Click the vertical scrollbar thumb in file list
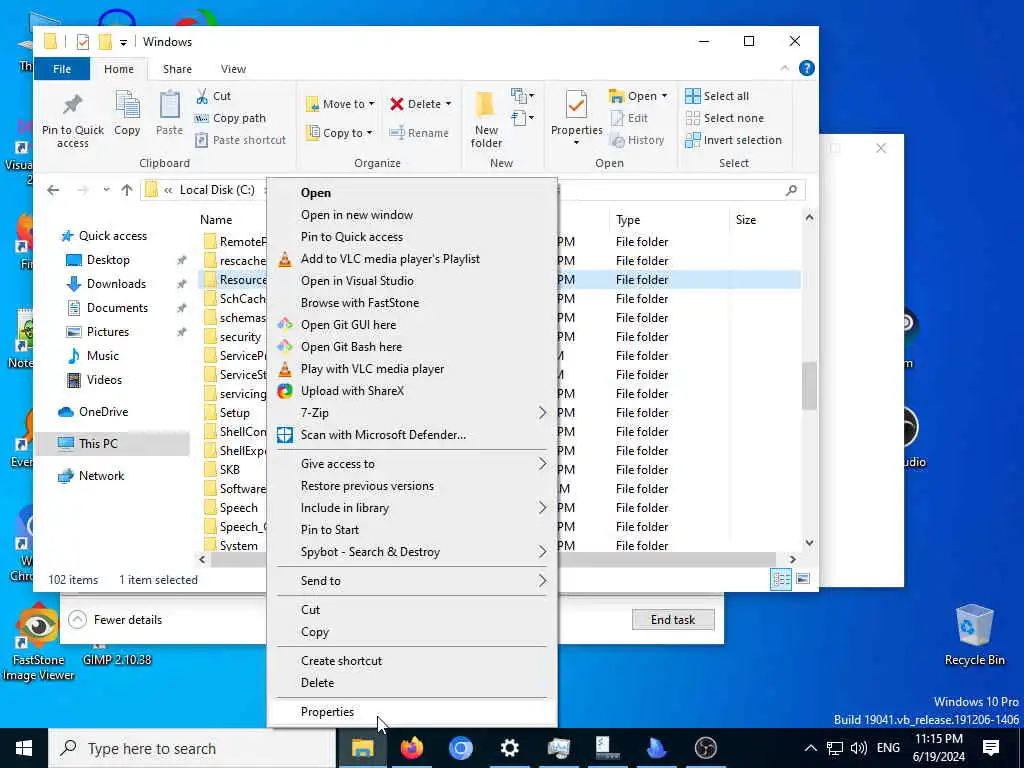The height and width of the screenshot is (768, 1024). 809,385
